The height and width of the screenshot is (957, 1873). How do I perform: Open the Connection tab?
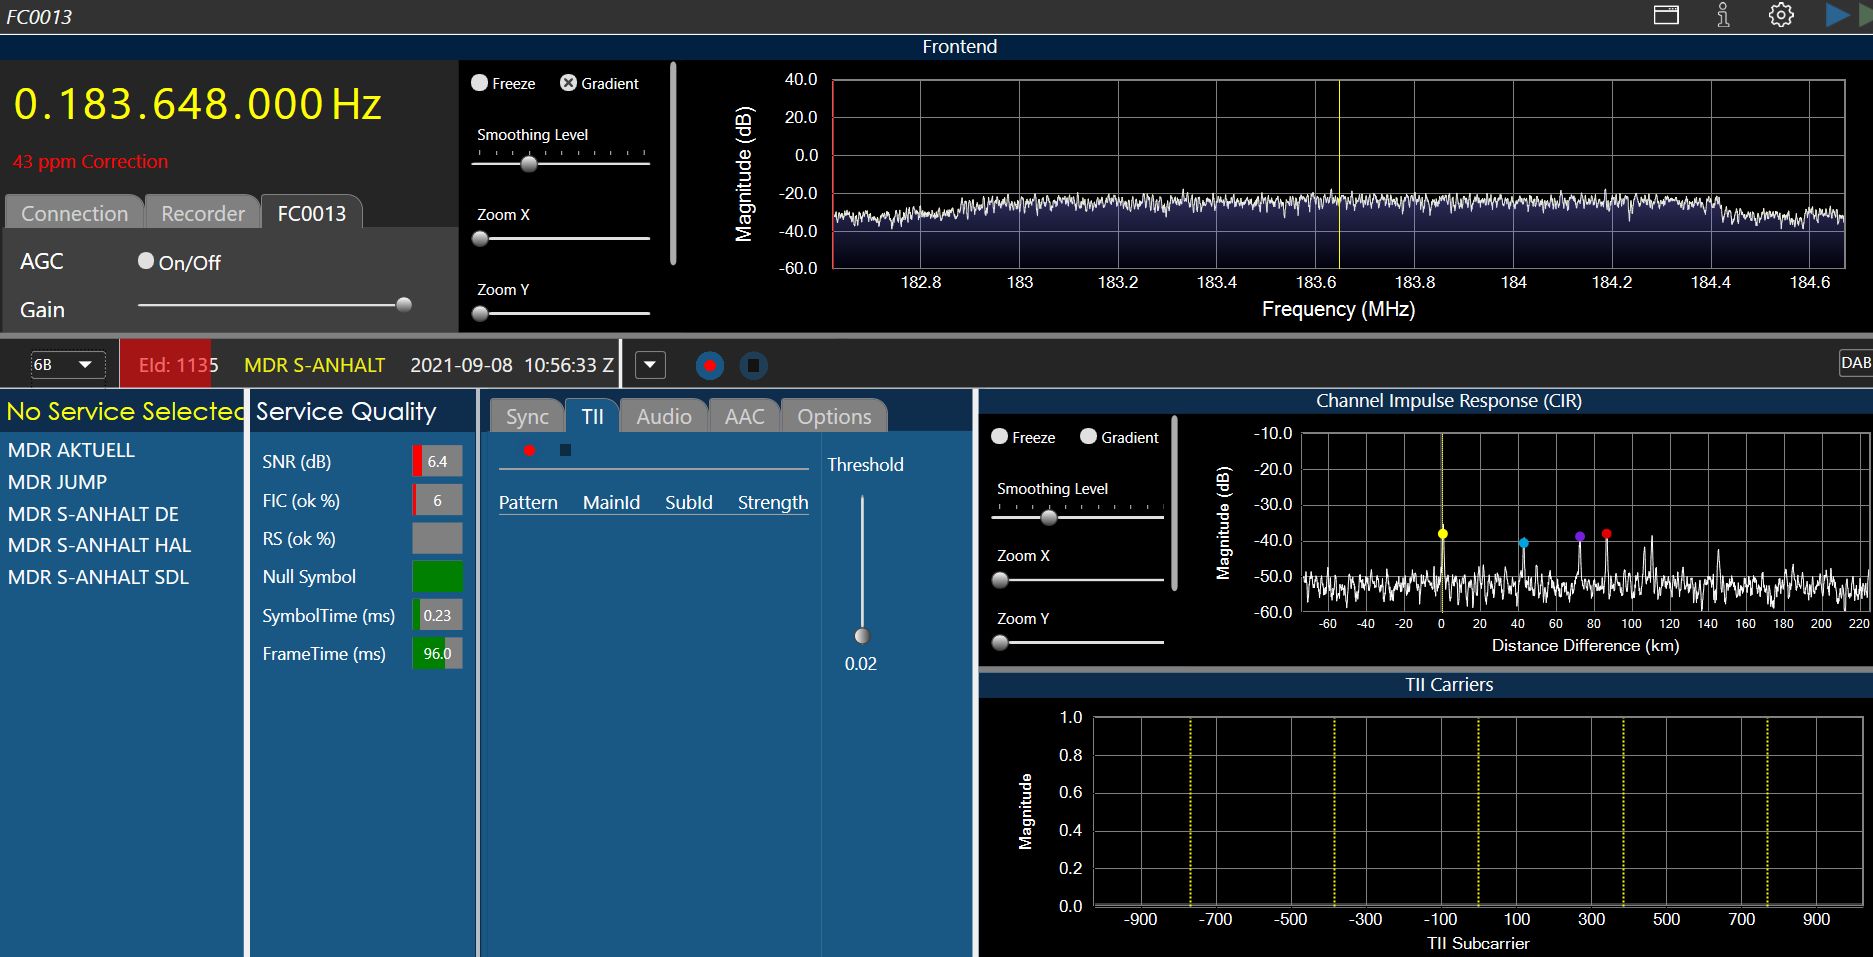[75, 213]
